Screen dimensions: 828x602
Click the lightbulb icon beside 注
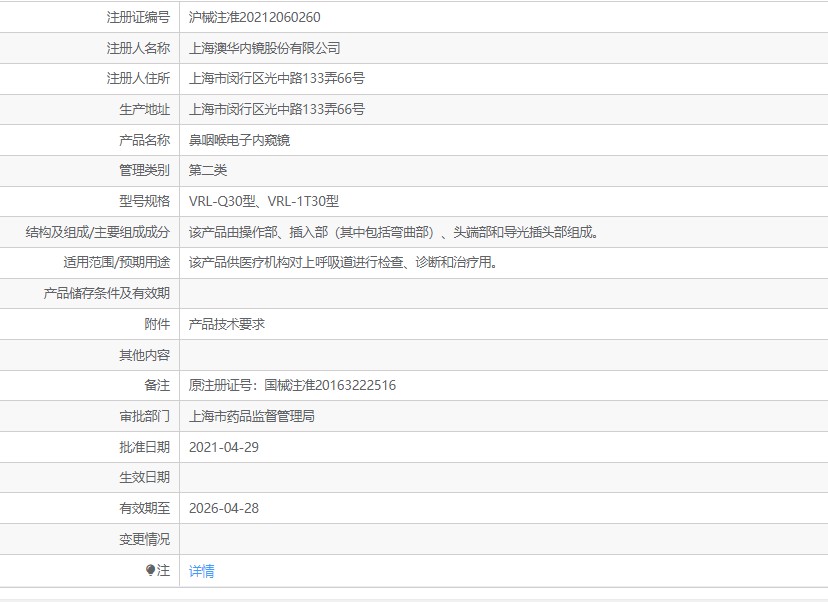coord(150,570)
